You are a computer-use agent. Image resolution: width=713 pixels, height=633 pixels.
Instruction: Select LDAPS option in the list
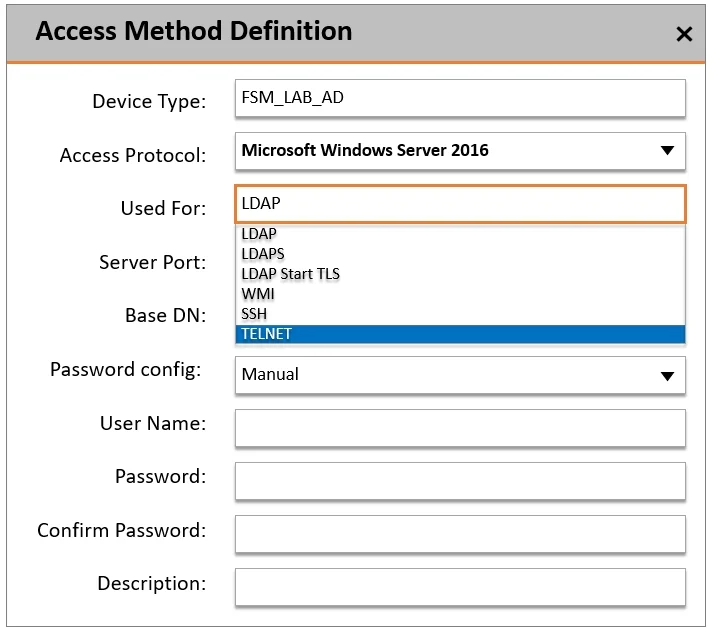(x=460, y=254)
